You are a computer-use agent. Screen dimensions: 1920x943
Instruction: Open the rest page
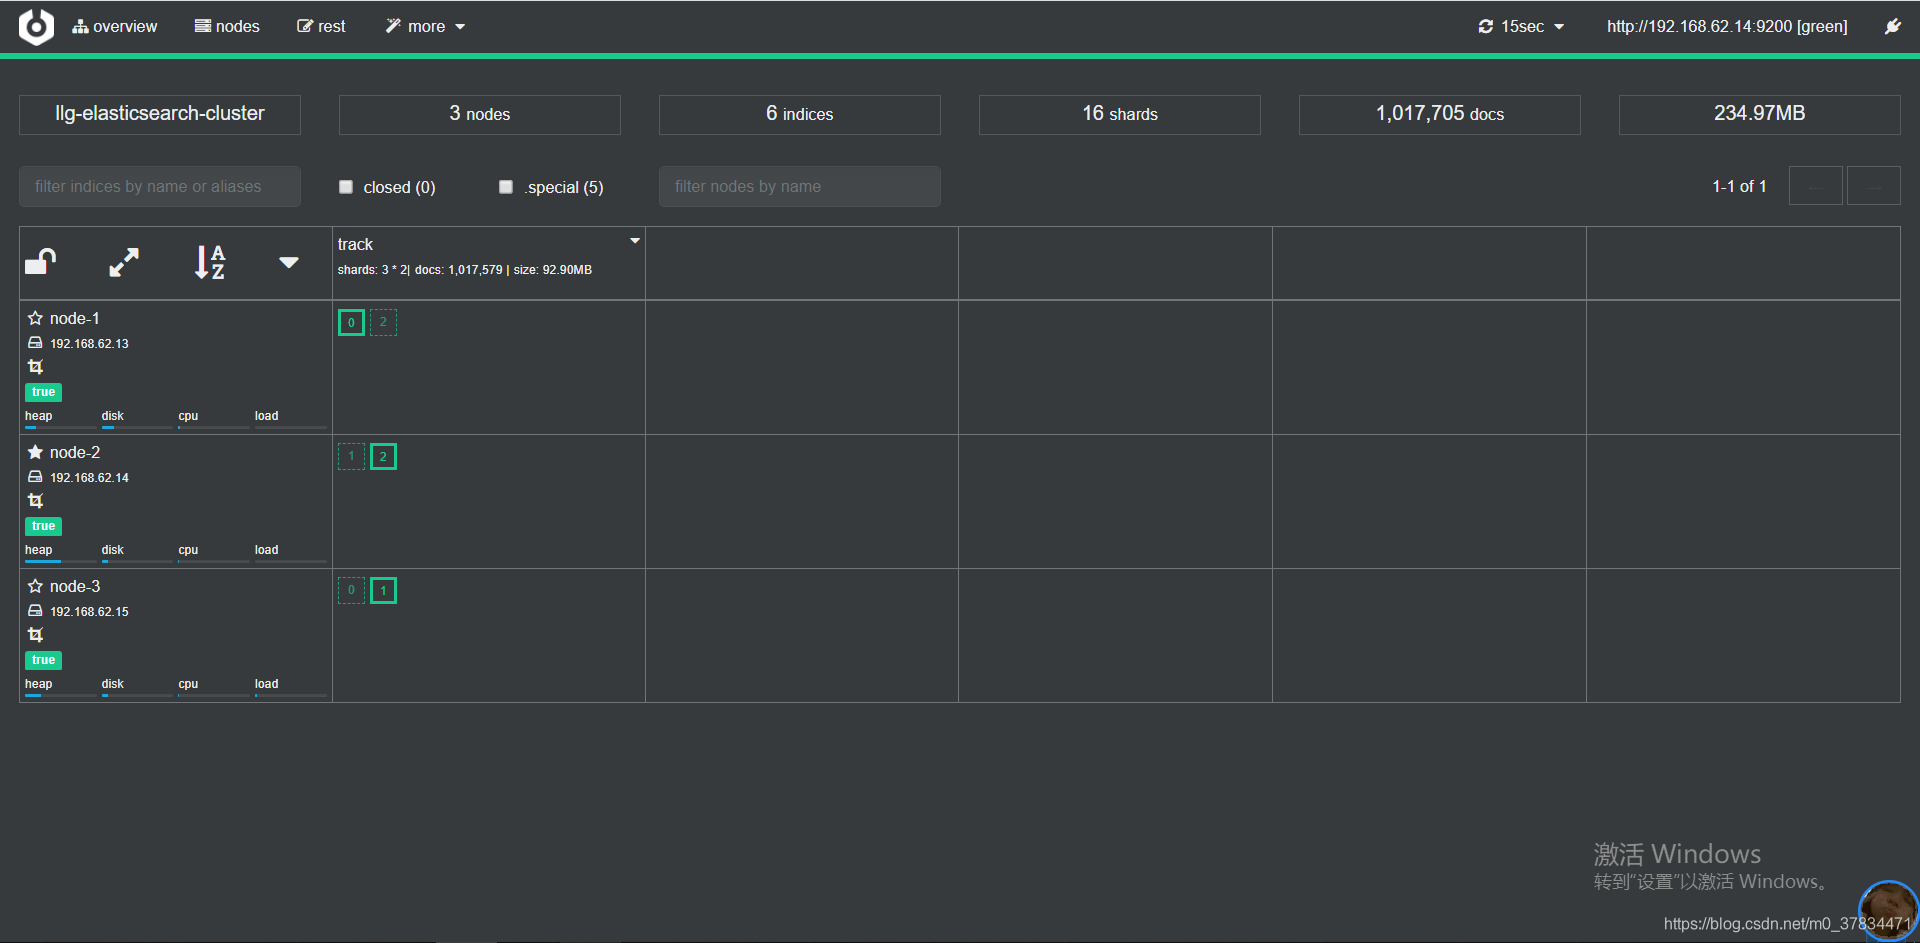click(321, 27)
